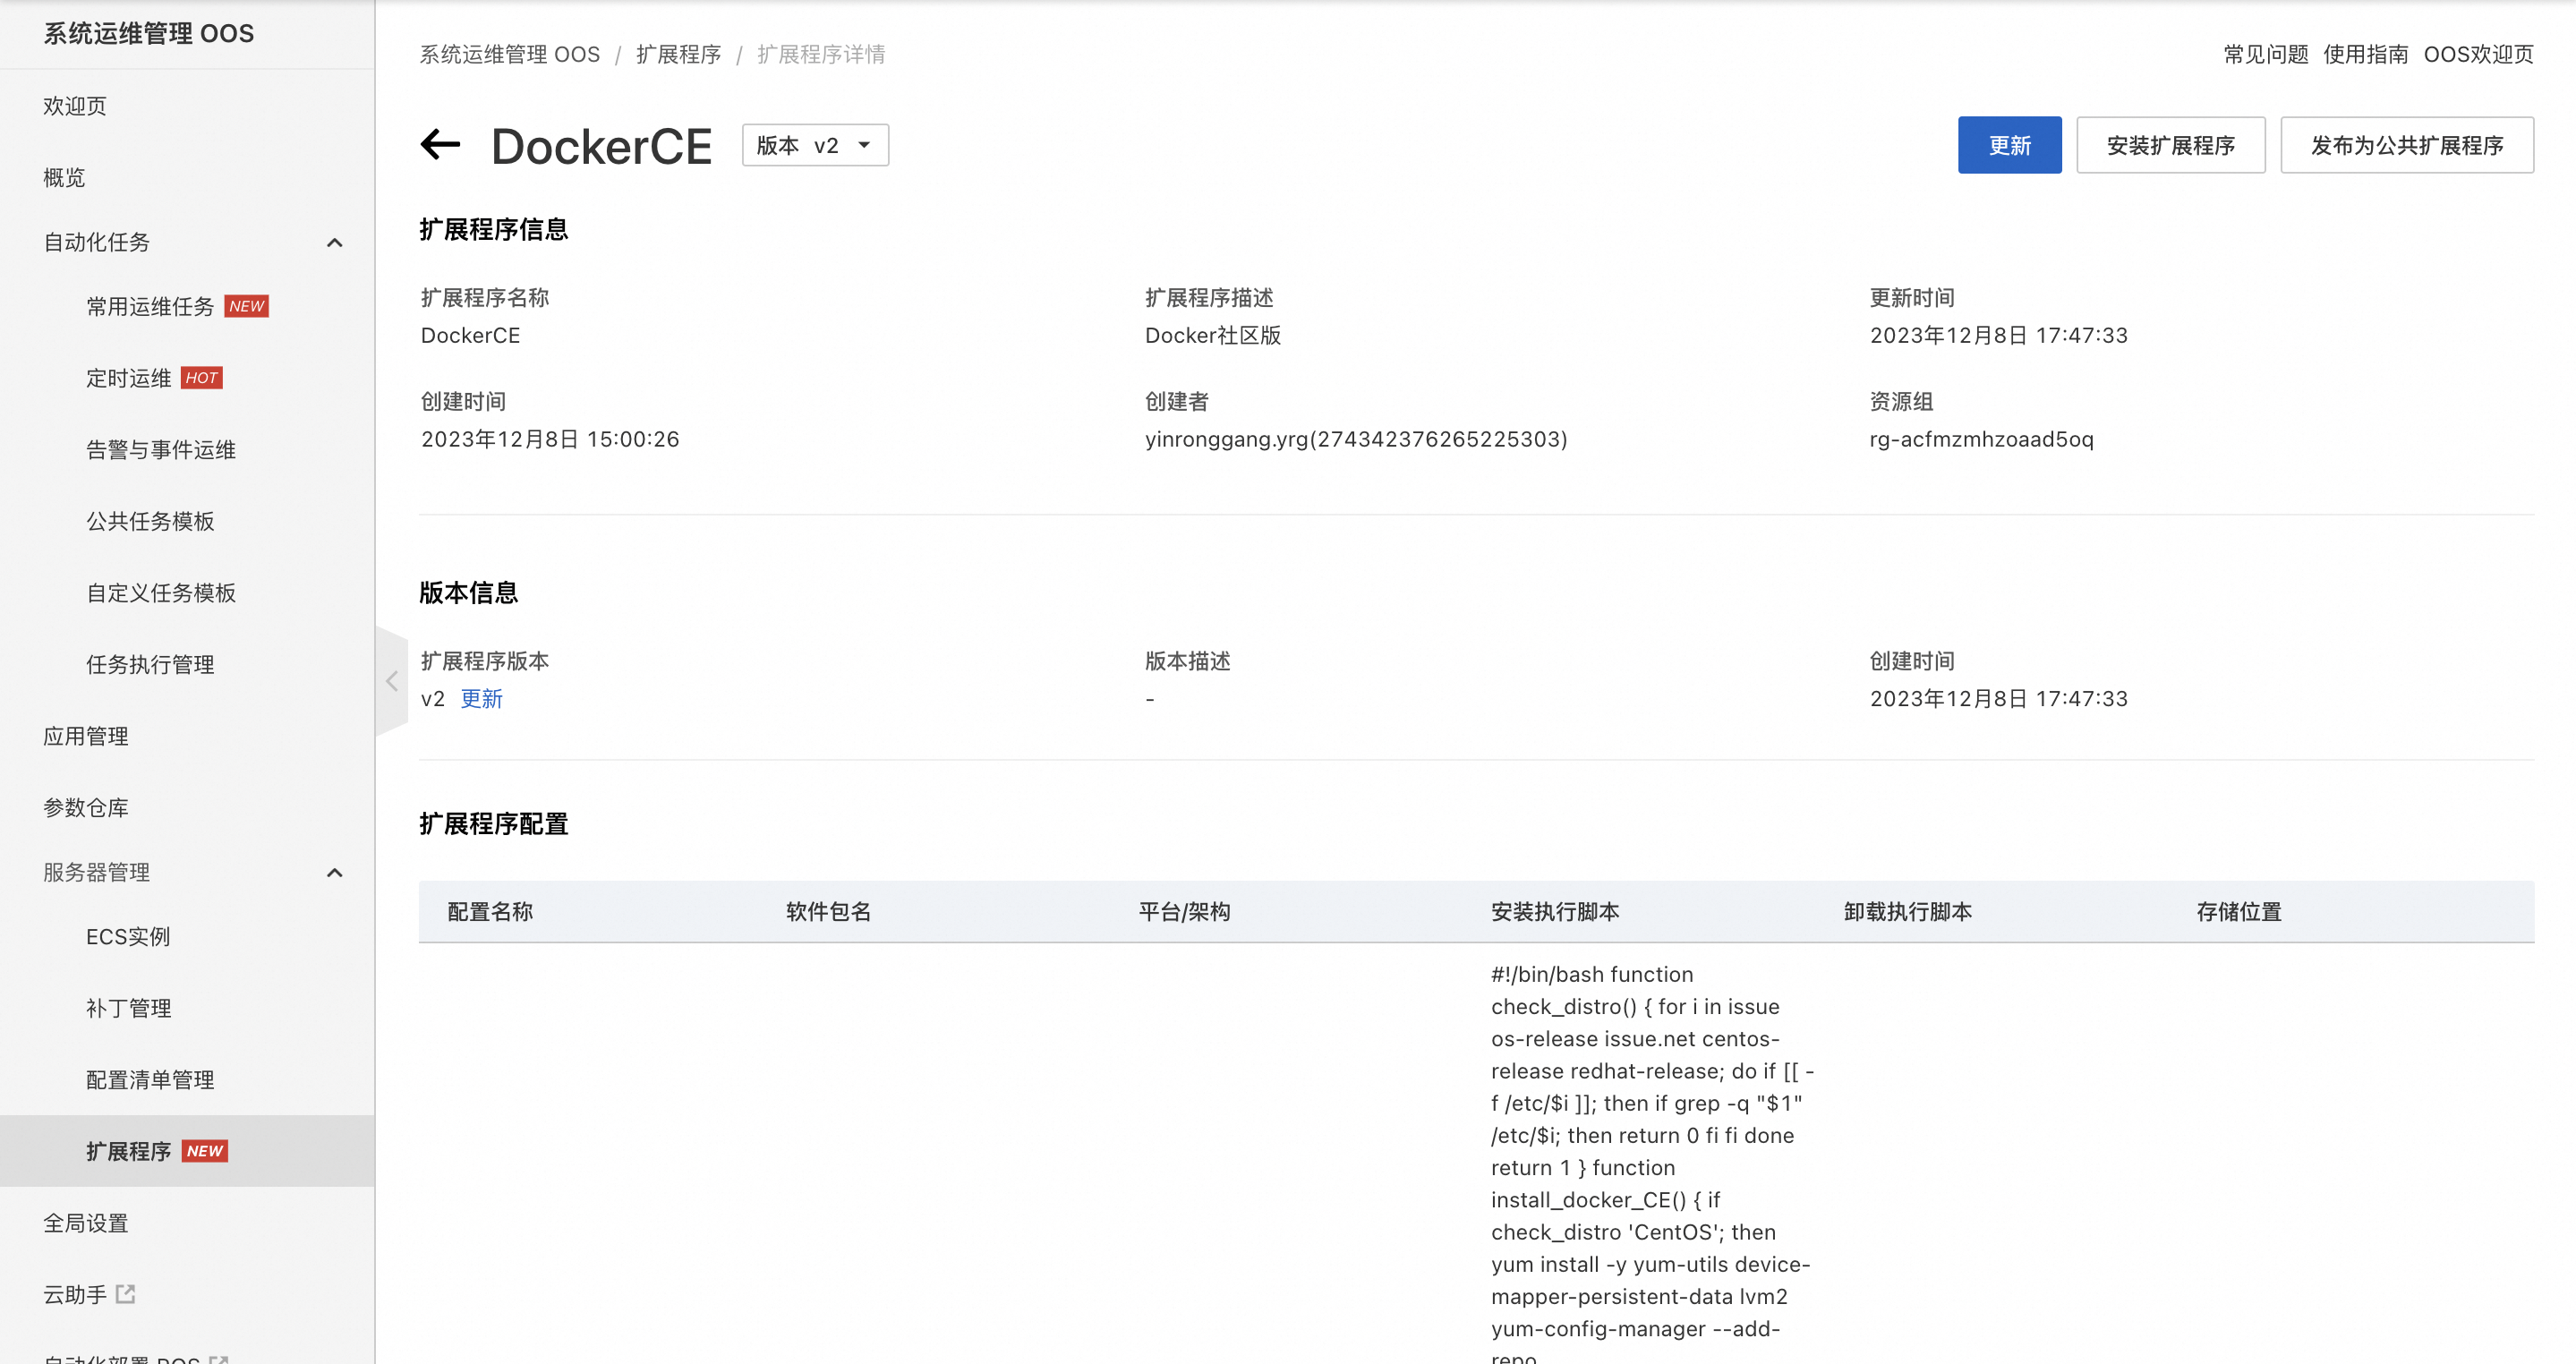The height and width of the screenshot is (1364, 2576).
Task: Open 公共任务模板 page
Action: 150,521
